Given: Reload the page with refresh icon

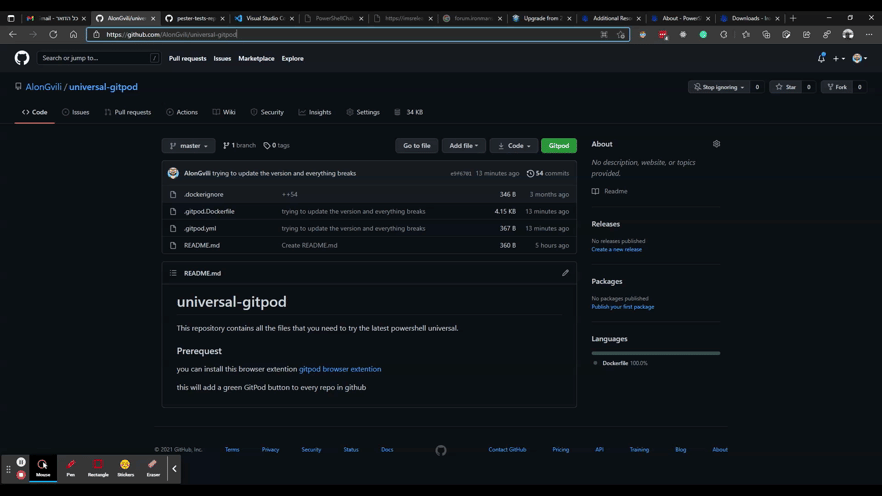Looking at the screenshot, I should tap(53, 34).
